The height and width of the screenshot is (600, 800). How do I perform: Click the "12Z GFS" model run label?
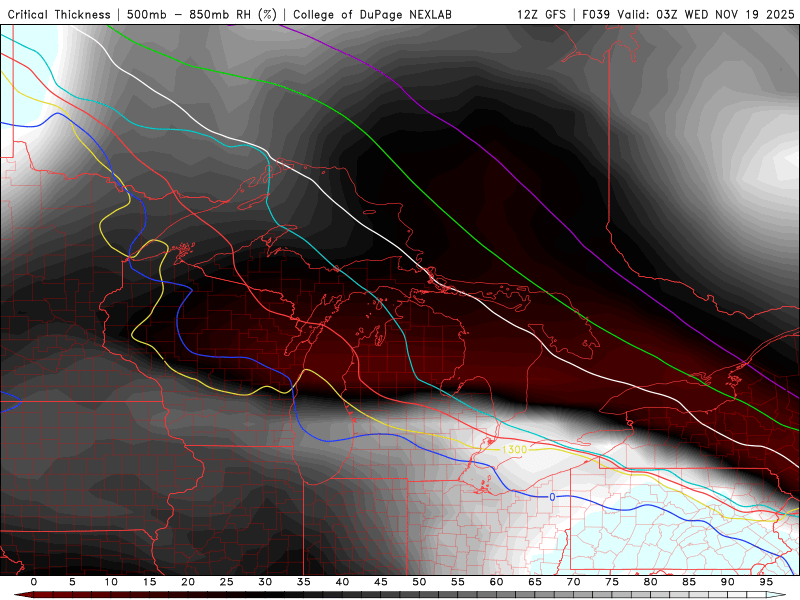point(541,15)
